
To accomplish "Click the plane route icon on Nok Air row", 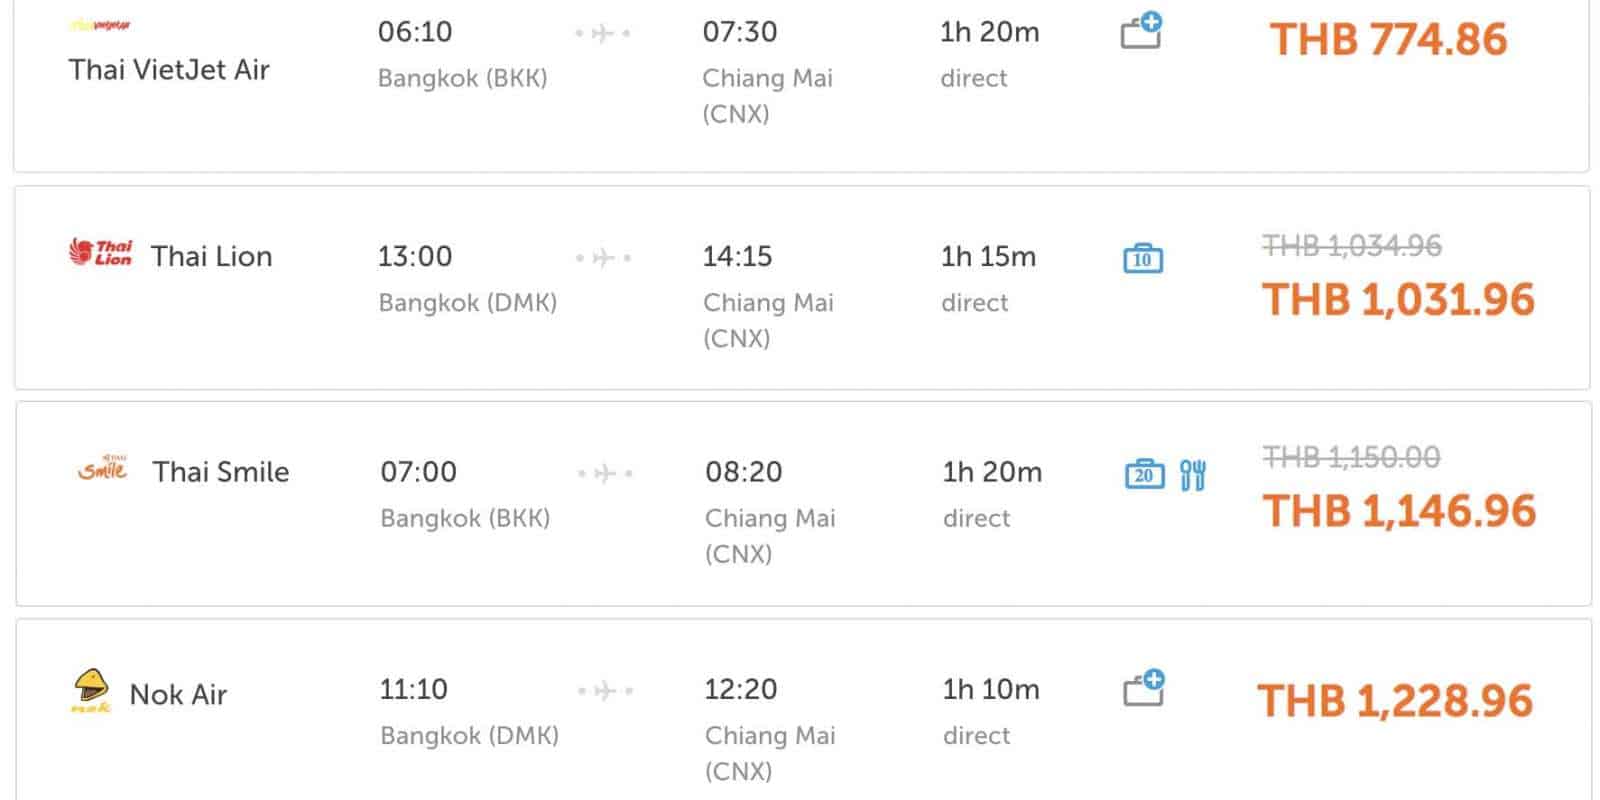I will pos(604,690).
